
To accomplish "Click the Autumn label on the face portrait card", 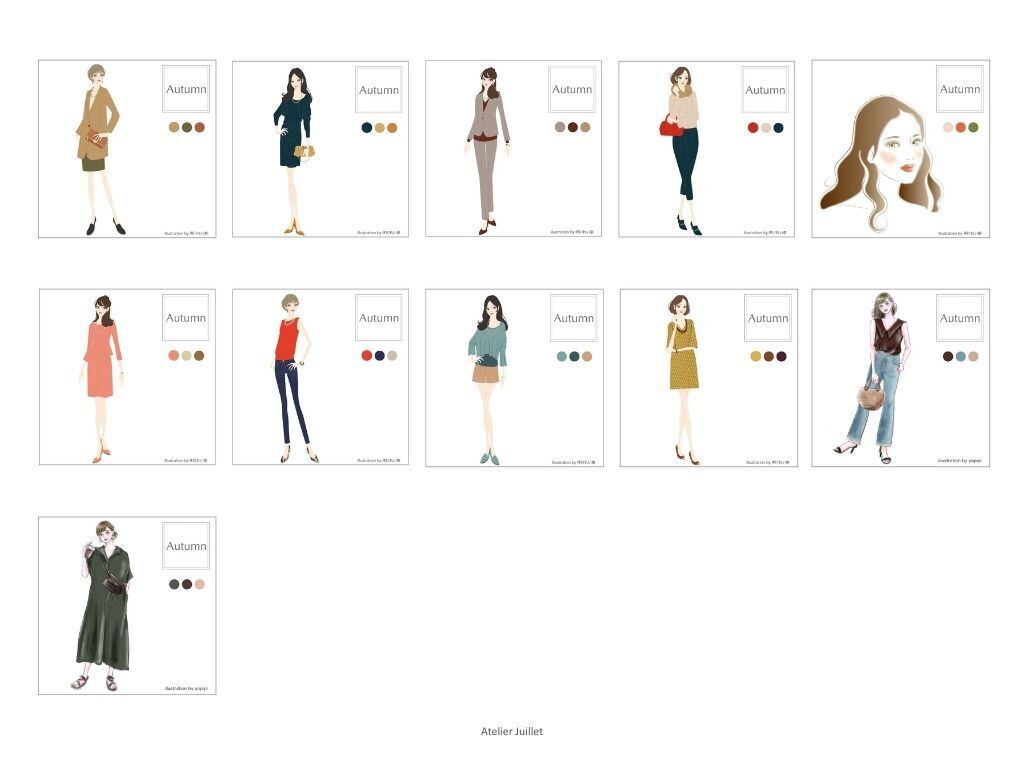I will coord(959,89).
